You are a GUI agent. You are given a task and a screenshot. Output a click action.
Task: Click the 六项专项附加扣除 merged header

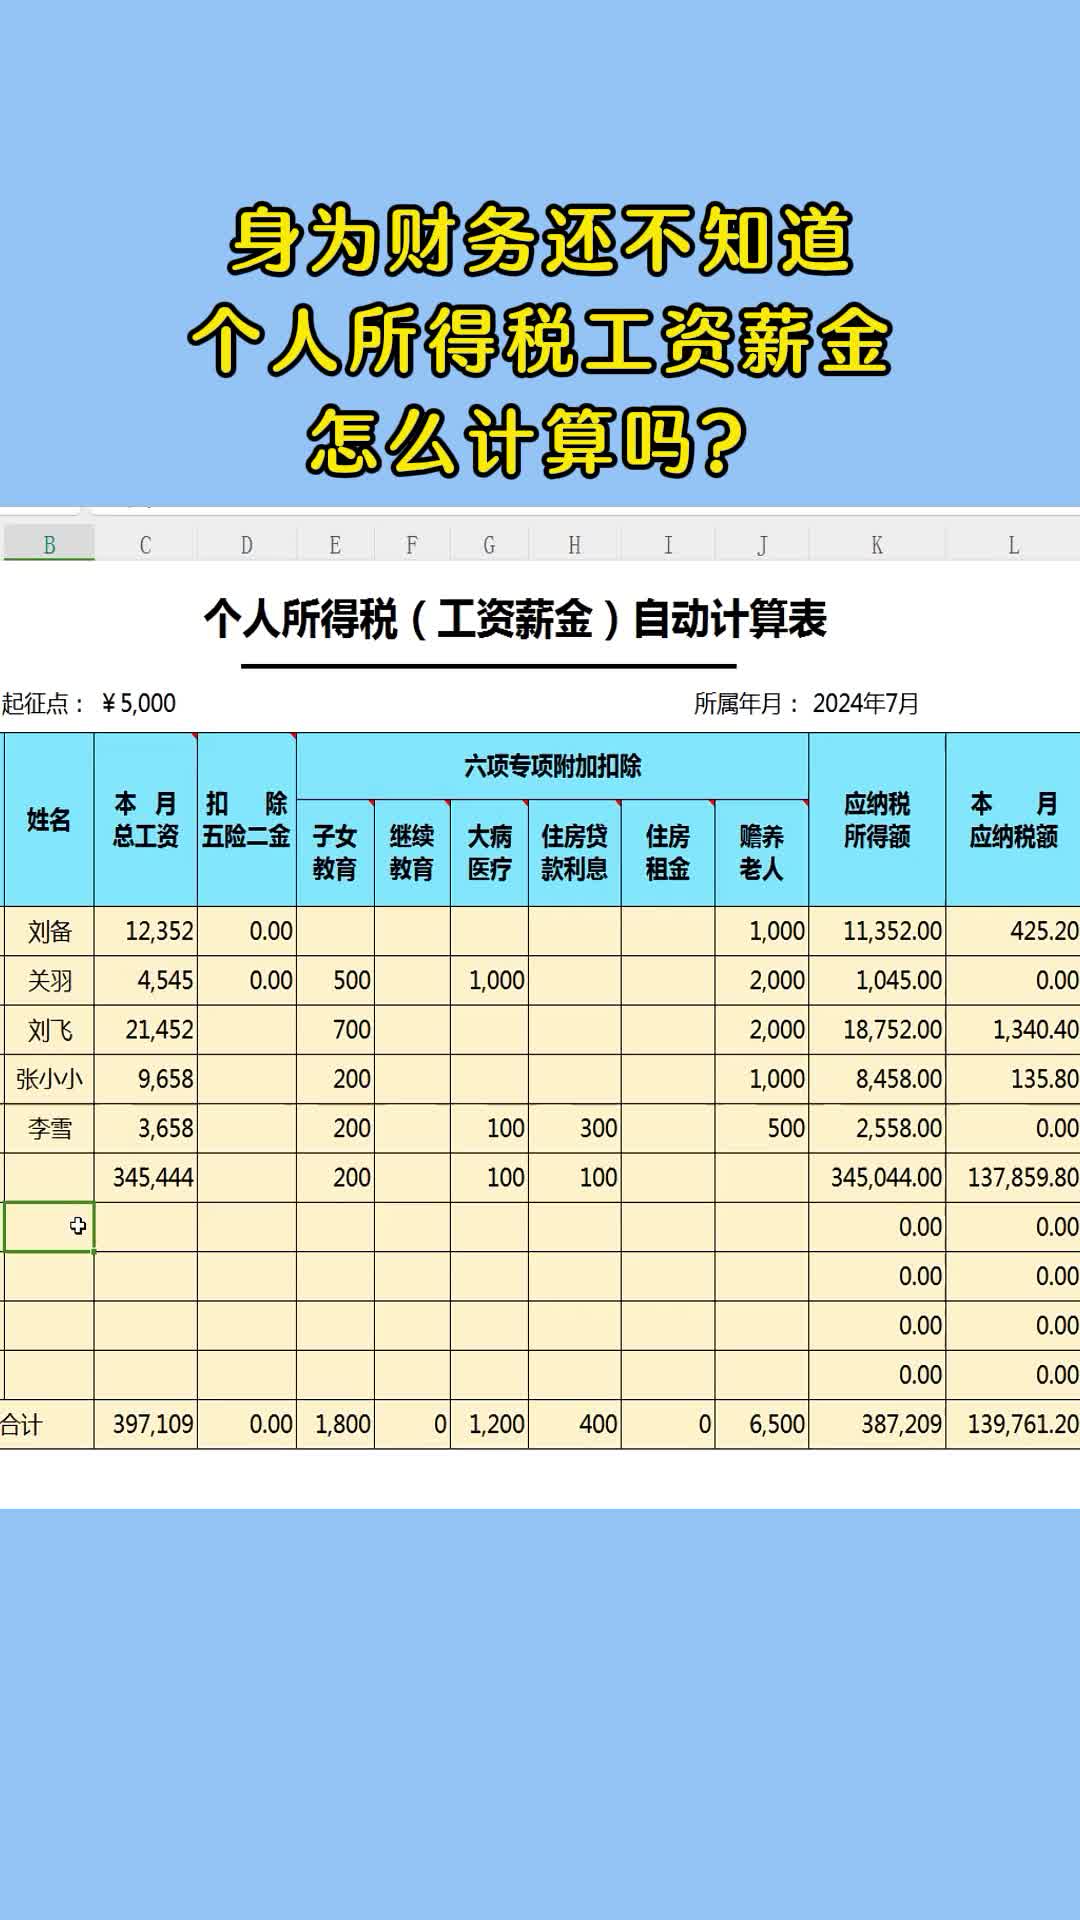click(552, 766)
